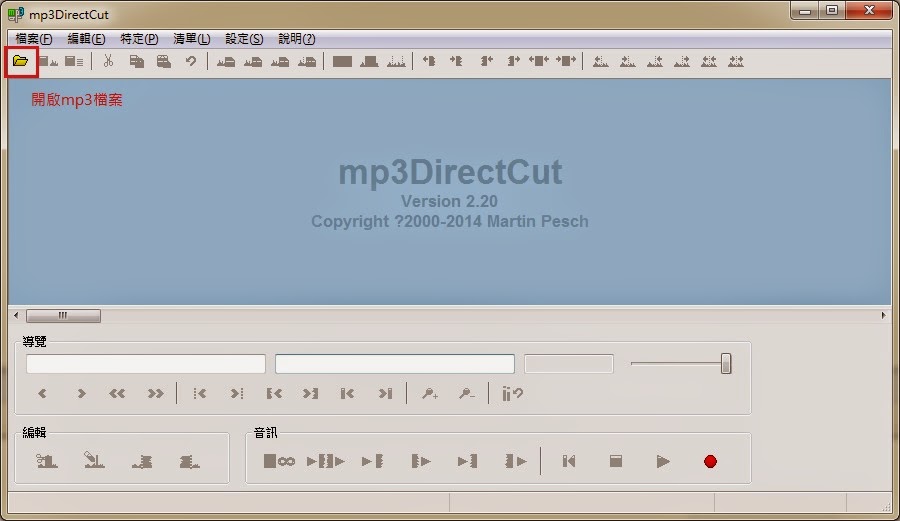900x521 pixels.
Task: Click the Copy icon in top toolbar
Action: pyautogui.click(x=137, y=61)
